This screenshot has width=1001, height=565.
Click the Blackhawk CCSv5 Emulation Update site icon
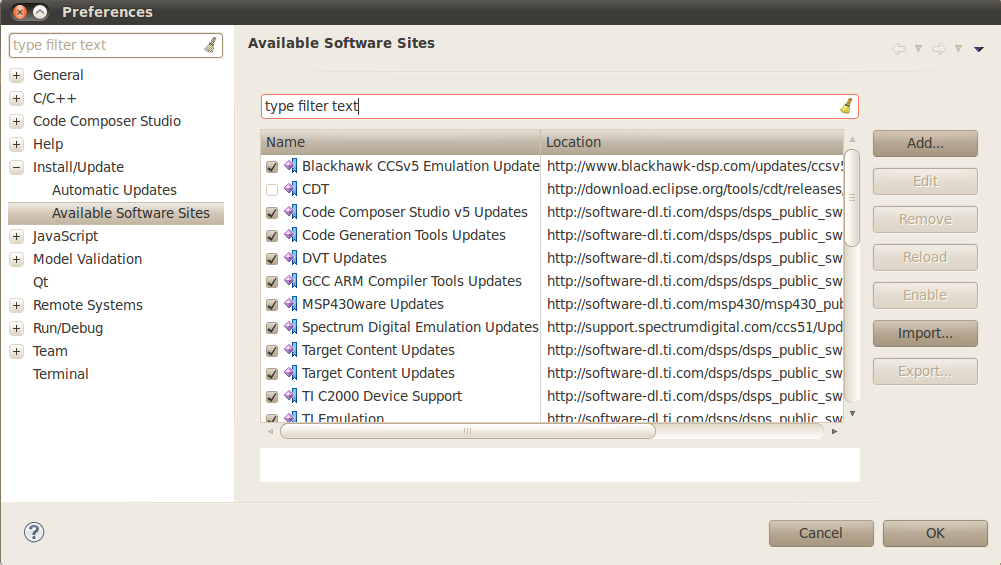pos(290,166)
